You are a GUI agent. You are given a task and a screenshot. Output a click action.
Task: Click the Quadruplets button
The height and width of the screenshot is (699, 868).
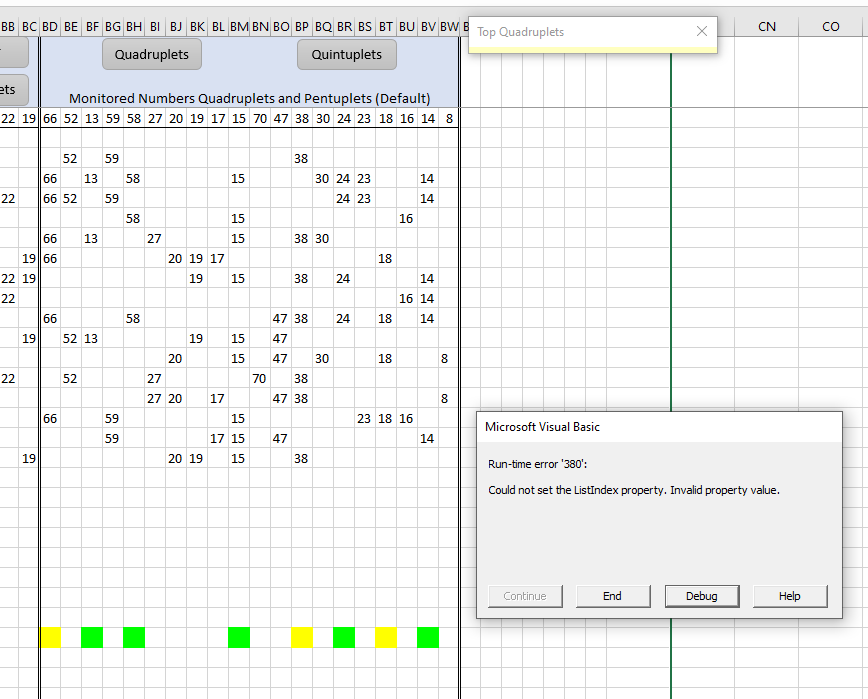pos(151,54)
